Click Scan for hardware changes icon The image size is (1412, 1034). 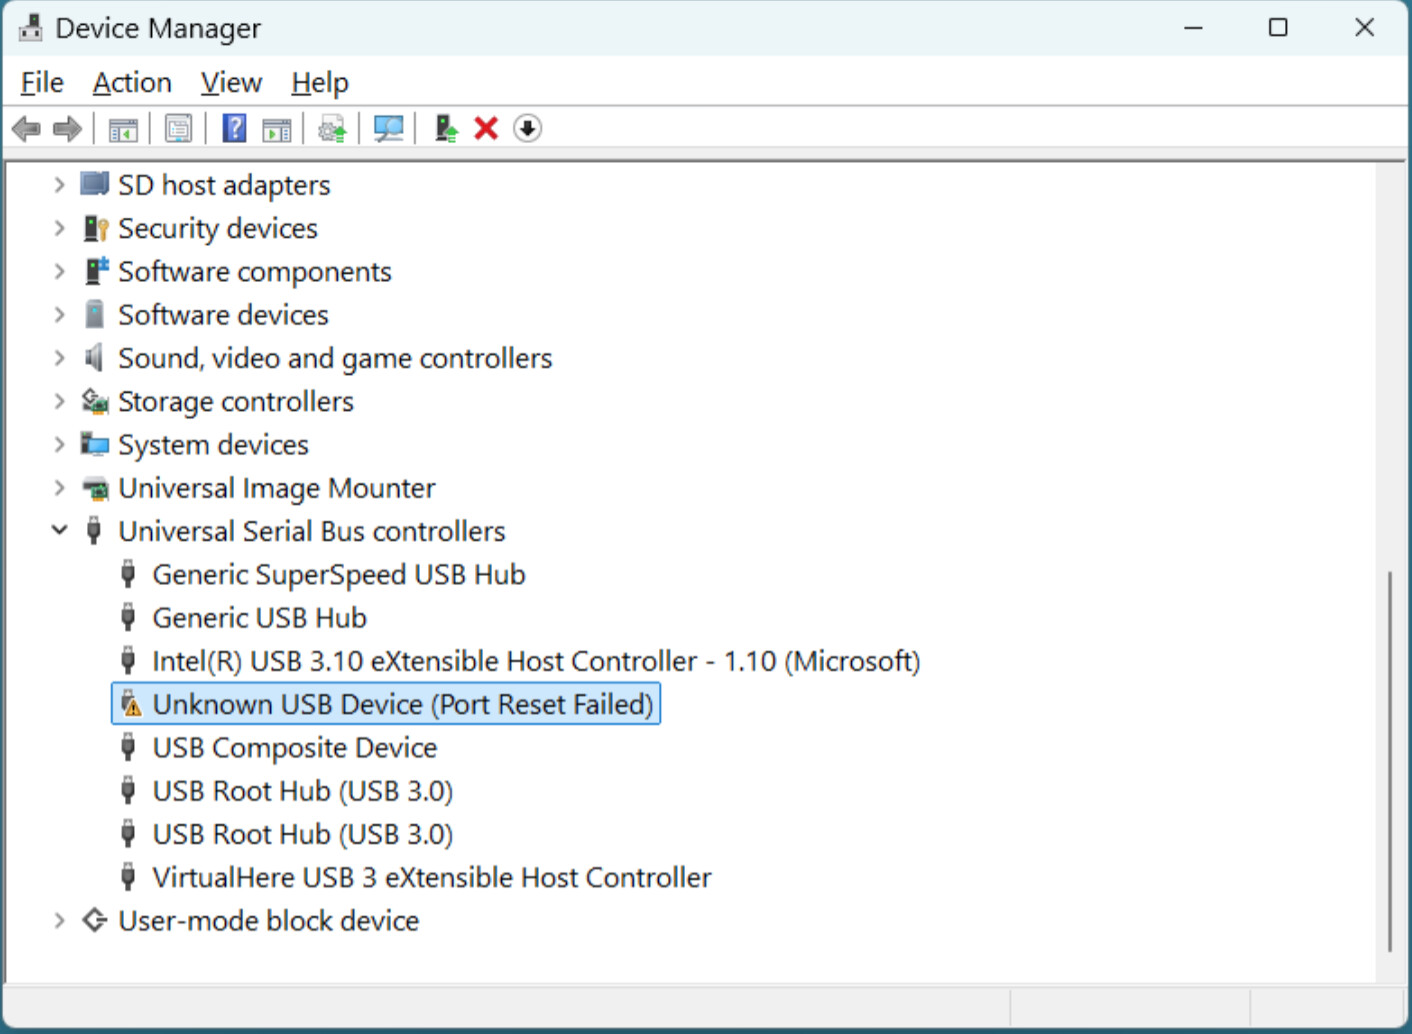click(388, 129)
